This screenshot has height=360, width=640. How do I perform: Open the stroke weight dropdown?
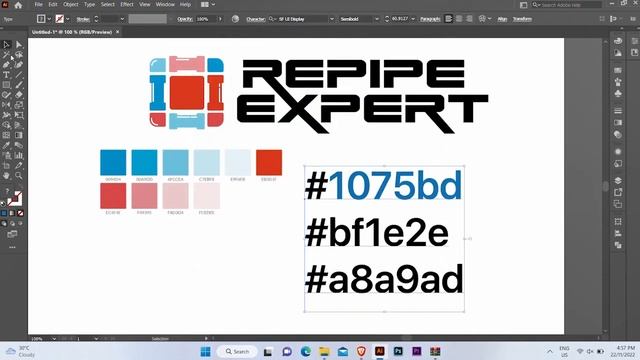pyautogui.click(x=122, y=19)
